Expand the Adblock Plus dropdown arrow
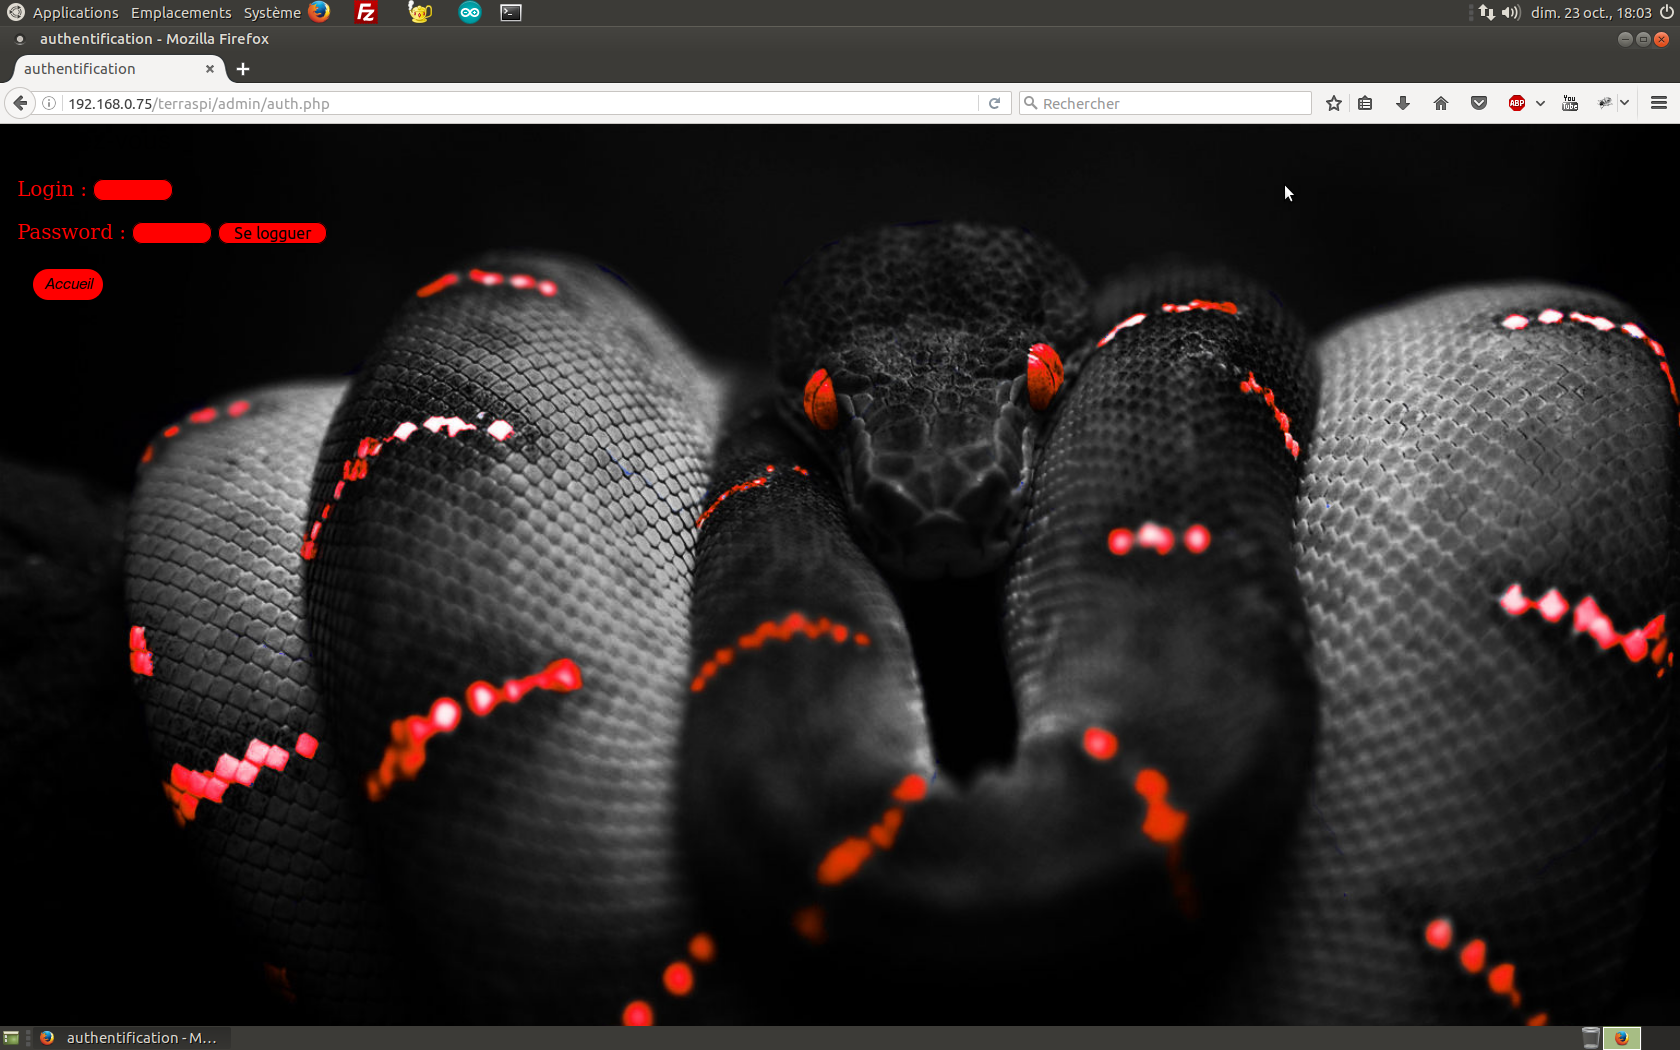Screen dimensions: 1680x1050 click(x=1540, y=103)
